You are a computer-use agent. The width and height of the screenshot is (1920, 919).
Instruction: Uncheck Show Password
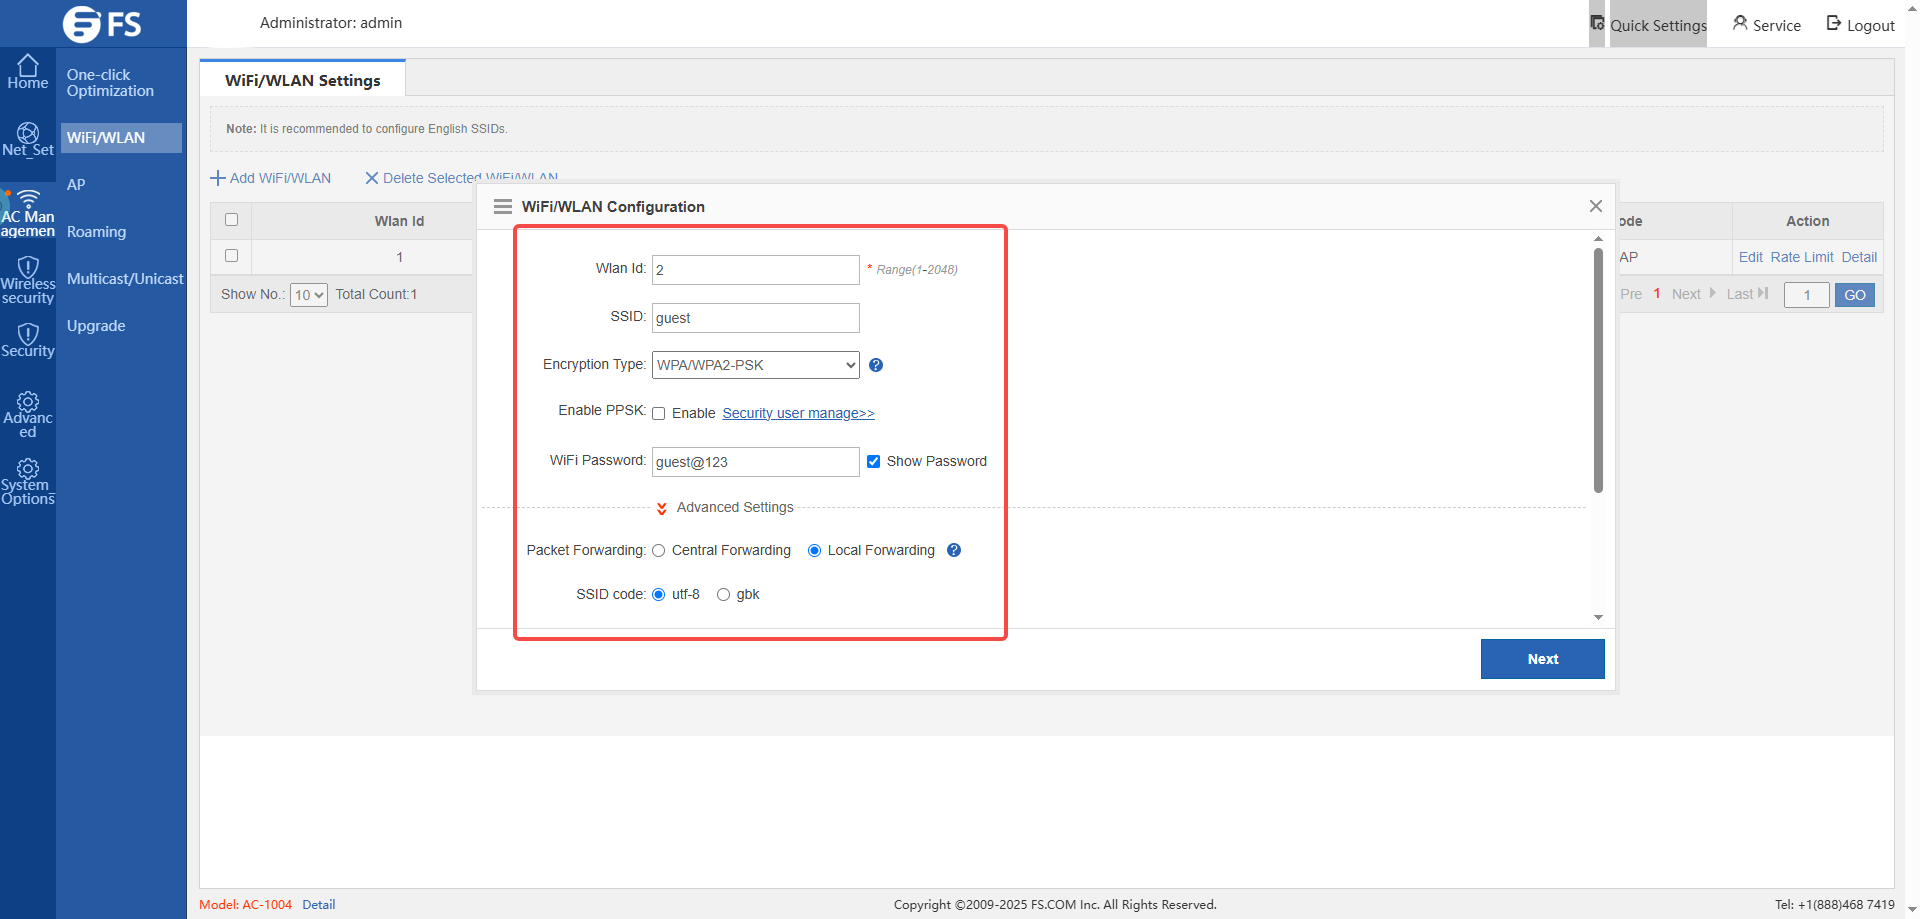point(874,461)
